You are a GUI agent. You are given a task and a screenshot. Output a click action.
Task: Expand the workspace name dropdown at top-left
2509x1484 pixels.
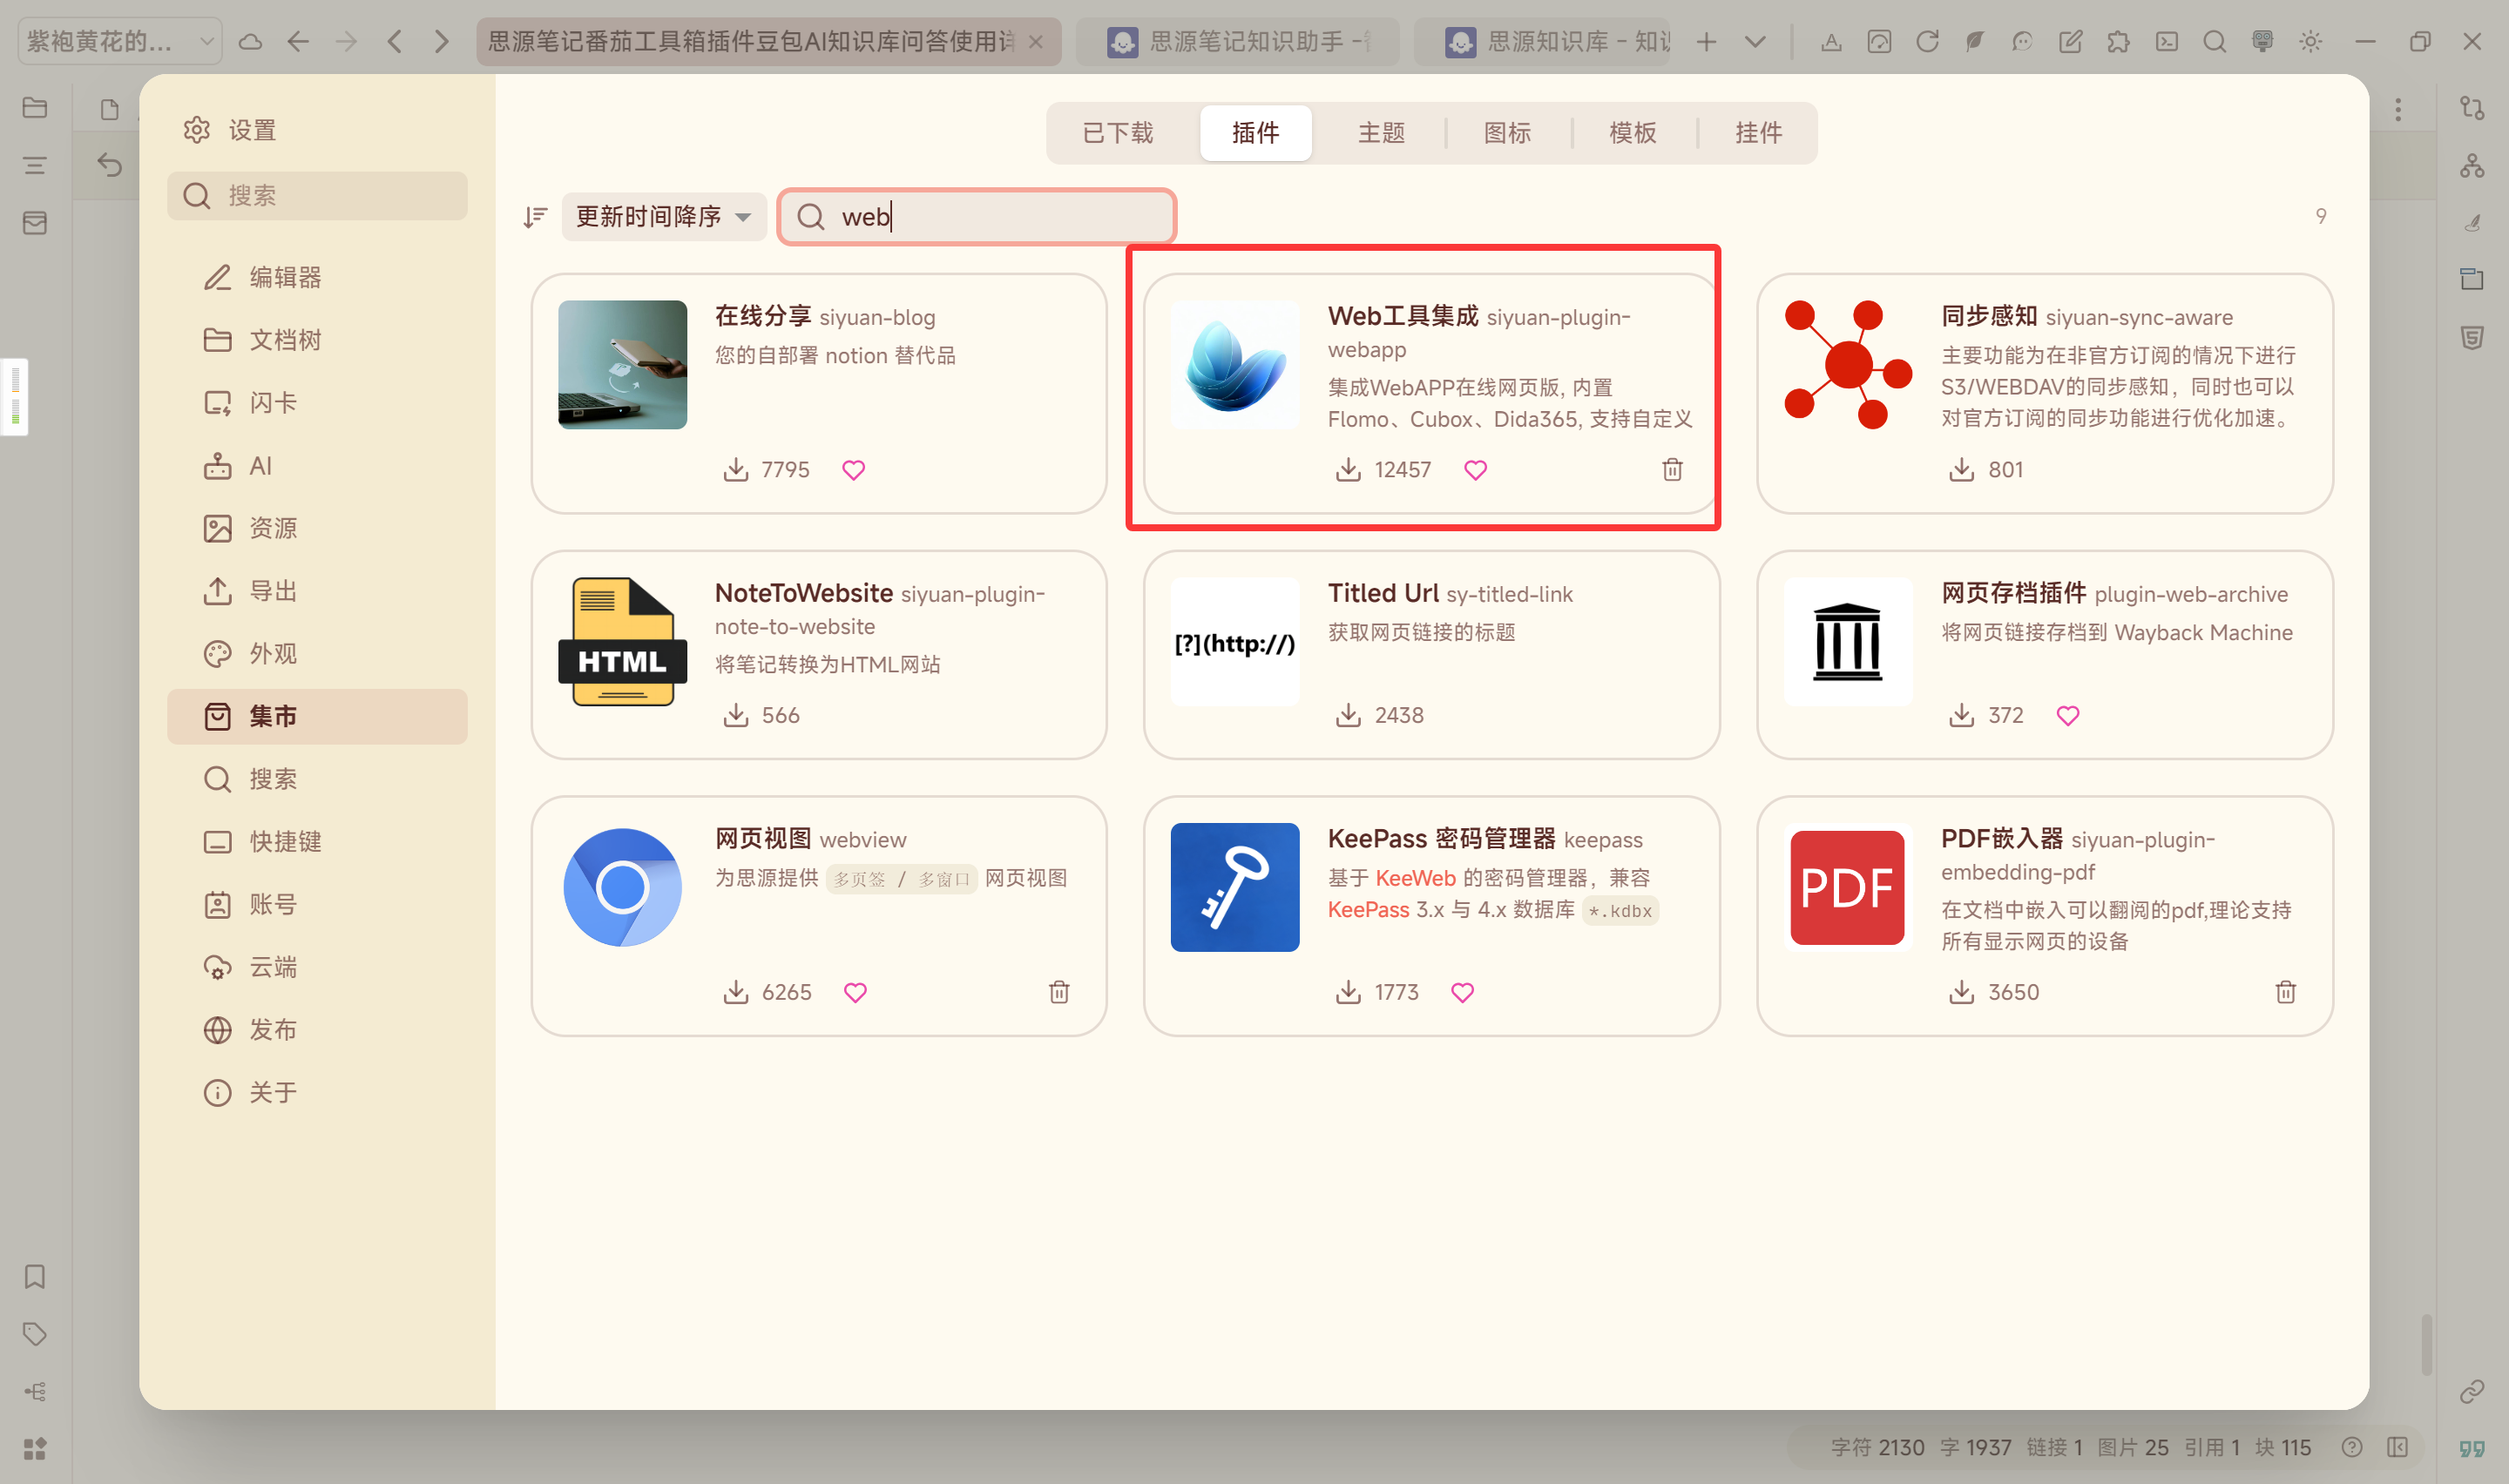tap(120, 41)
